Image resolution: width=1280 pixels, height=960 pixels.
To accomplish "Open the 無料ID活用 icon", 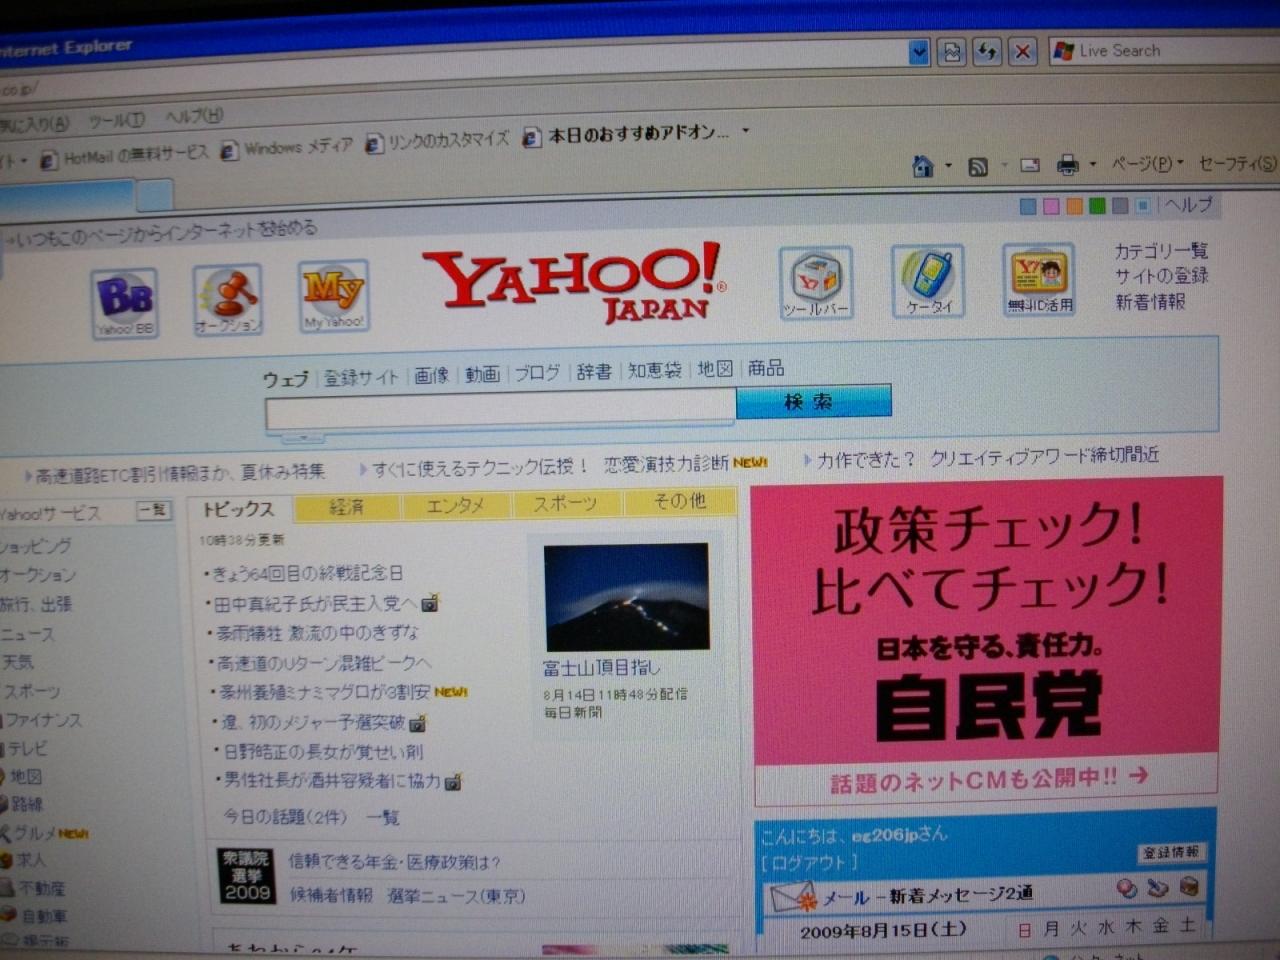I will (1039, 280).
